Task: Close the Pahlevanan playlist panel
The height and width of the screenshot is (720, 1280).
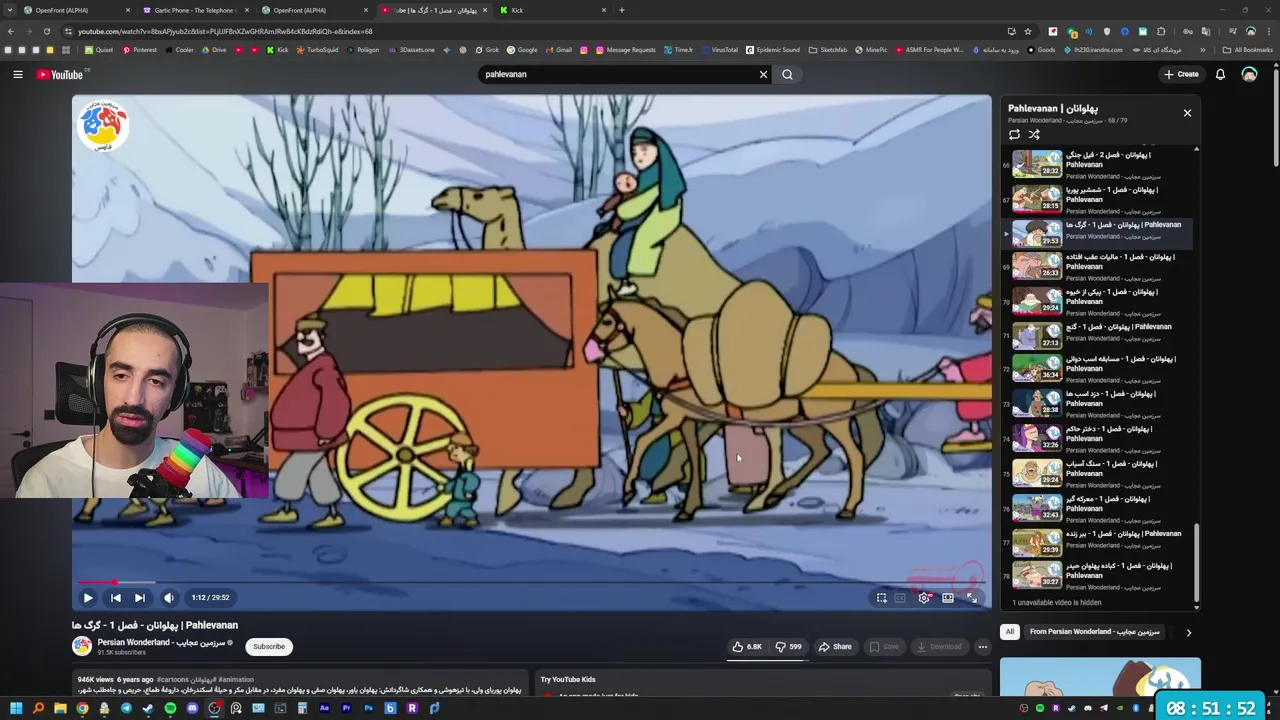Action: pyautogui.click(x=1187, y=113)
